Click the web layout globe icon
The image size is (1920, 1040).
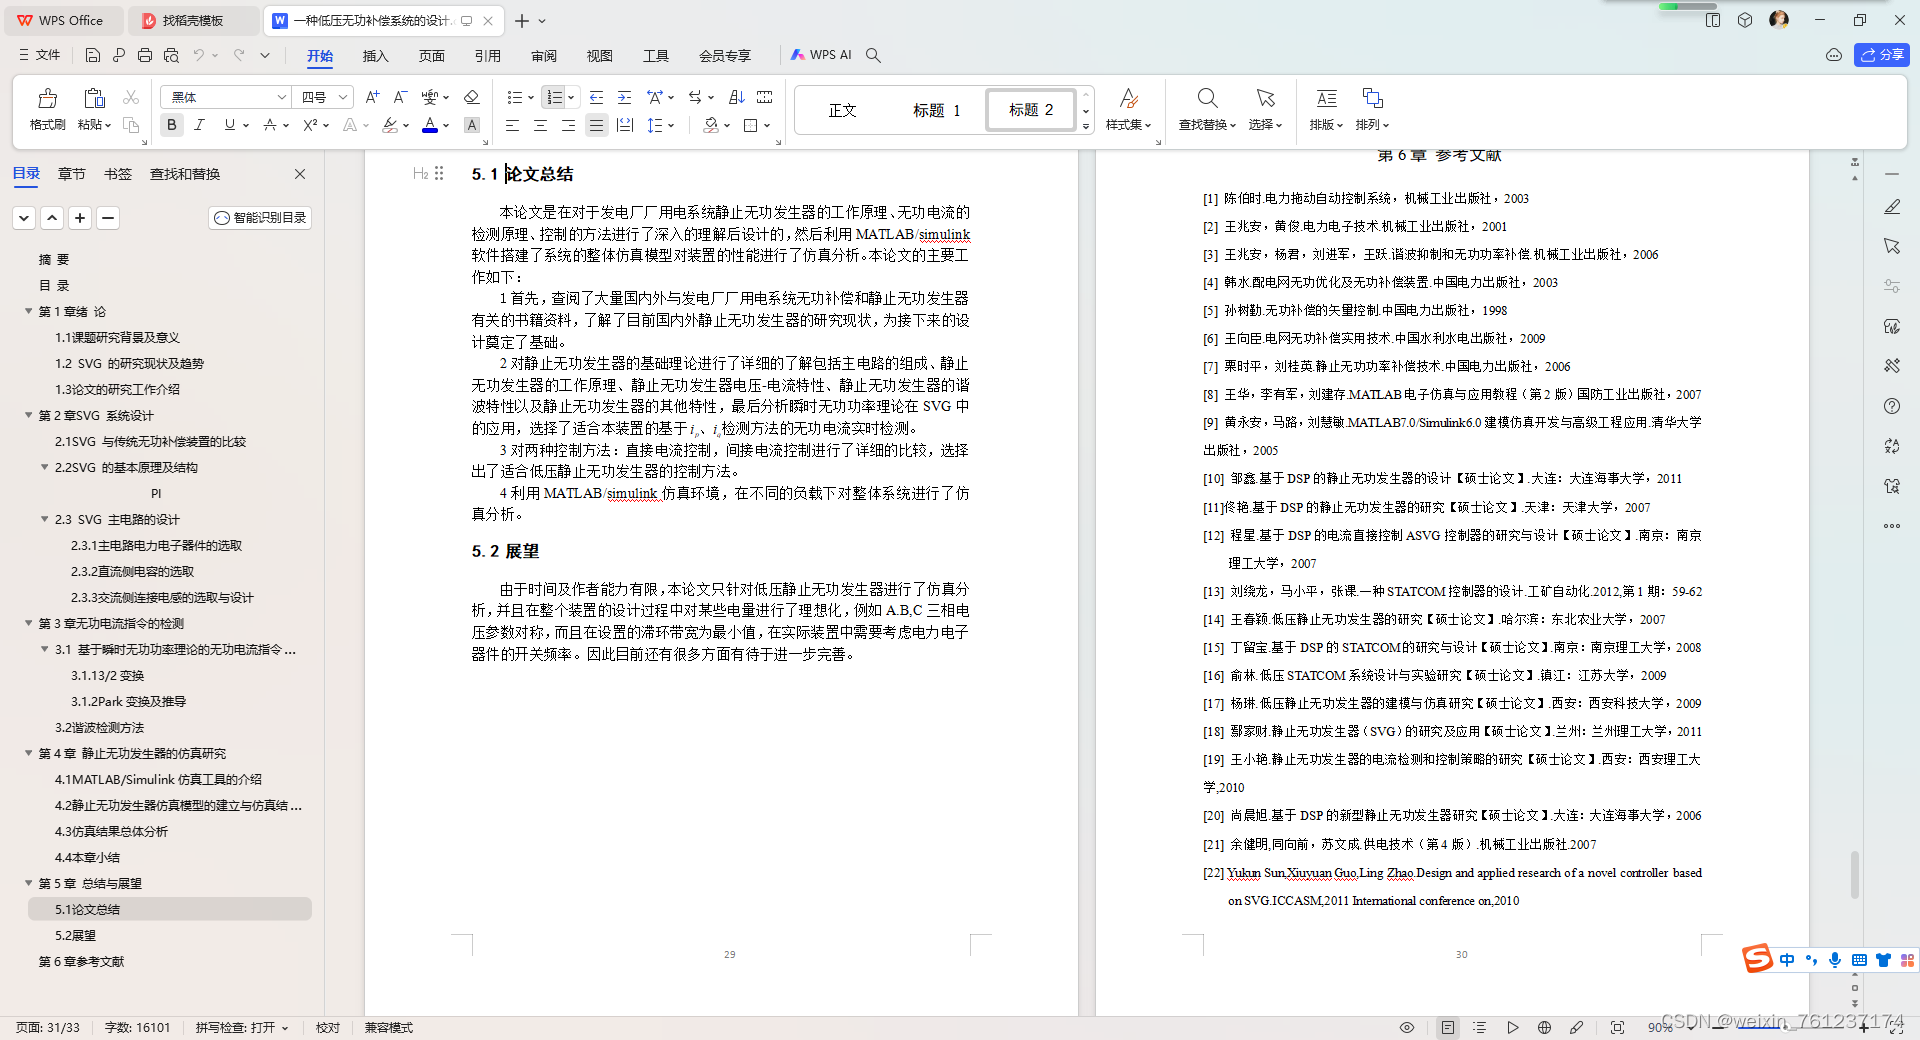[x=1544, y=1027]
